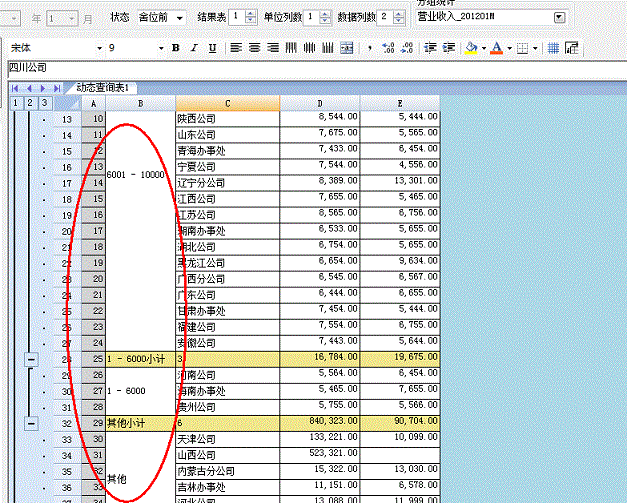Click cell 黑龙江公司
The width and height of the screenshot is (627, 503).
(228, 263)
